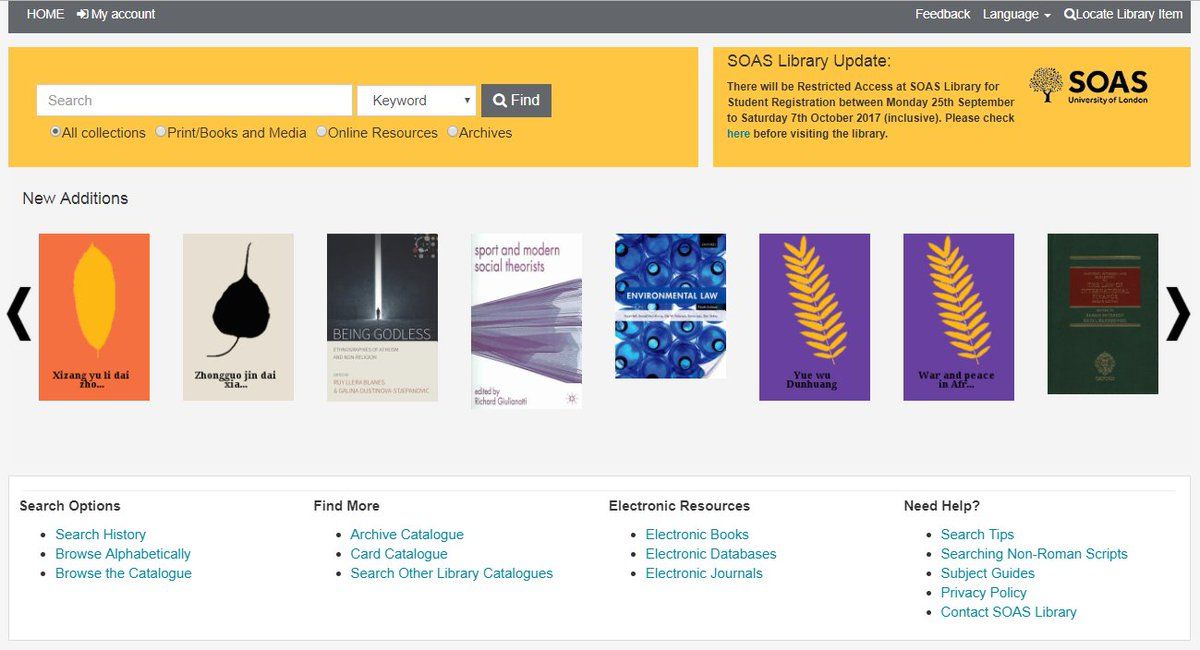The image size is (1200, 650).
Task: Open the Archive Catalogue link
Action: coord(407,534)
